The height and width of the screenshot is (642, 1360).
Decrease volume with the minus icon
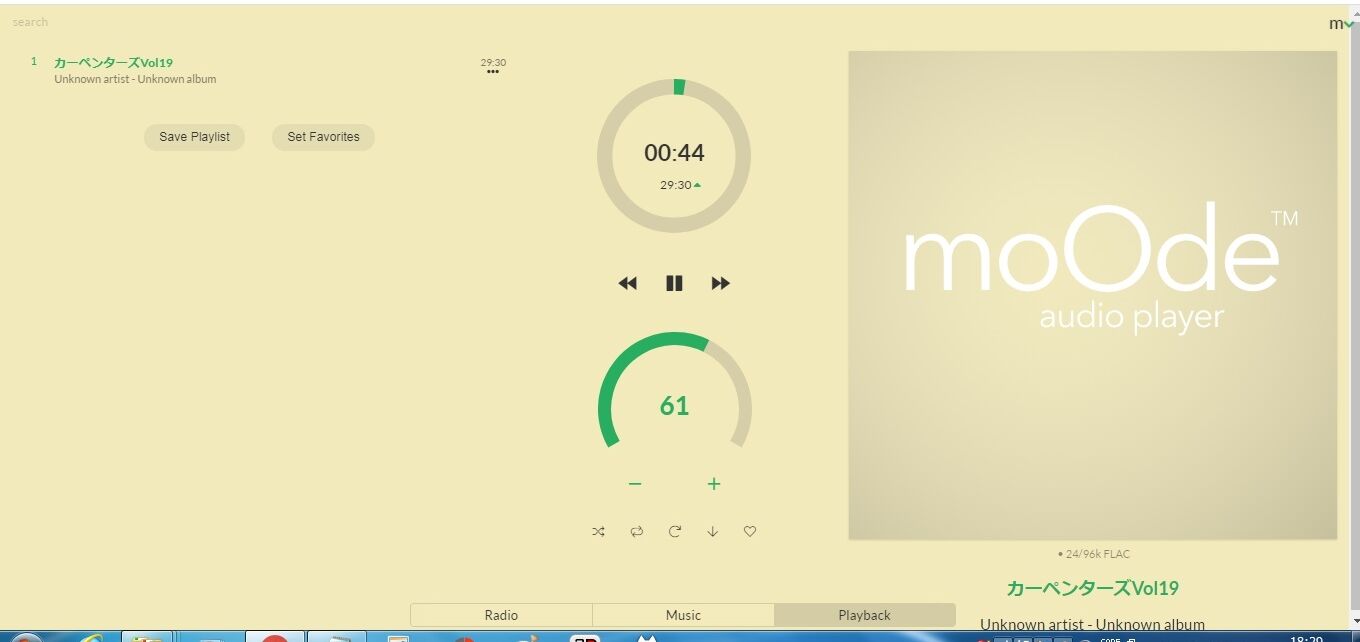pos(634,484)
